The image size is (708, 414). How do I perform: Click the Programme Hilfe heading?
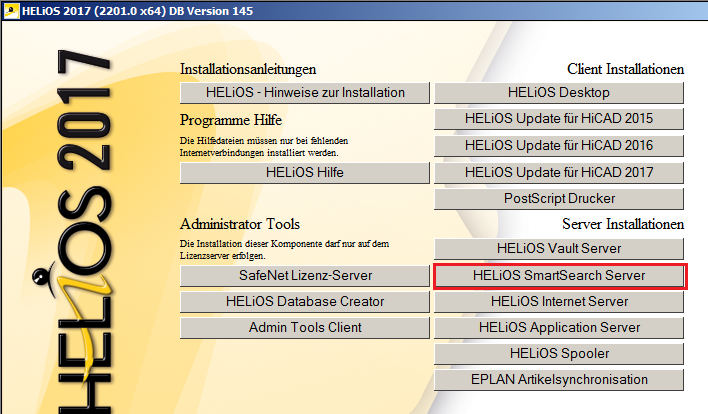(x=231, y=120)
